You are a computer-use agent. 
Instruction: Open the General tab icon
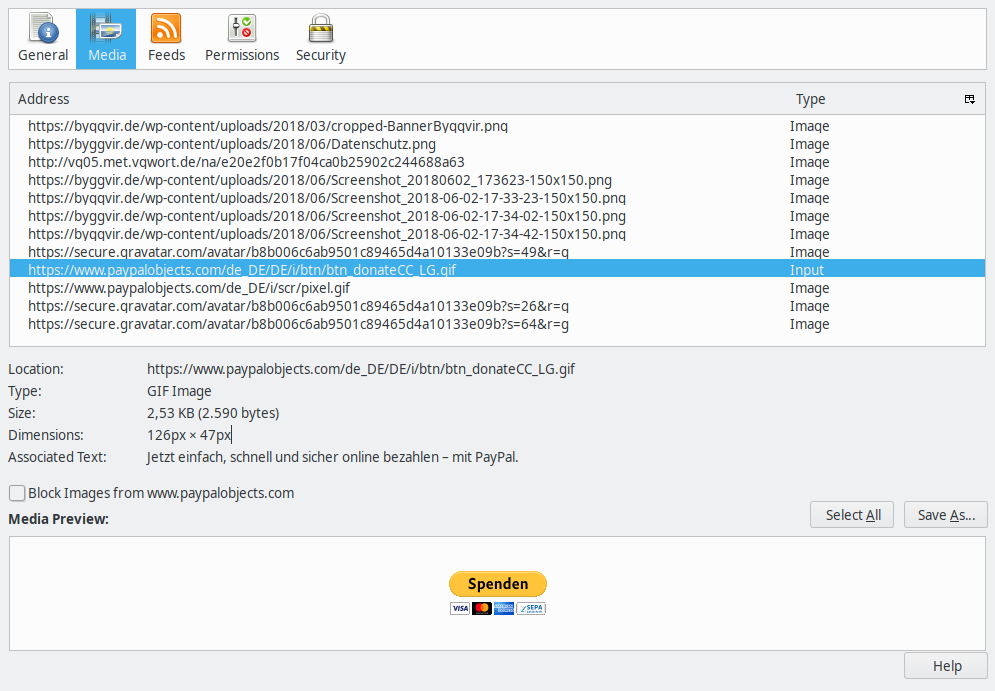click(x=43, y=28)
